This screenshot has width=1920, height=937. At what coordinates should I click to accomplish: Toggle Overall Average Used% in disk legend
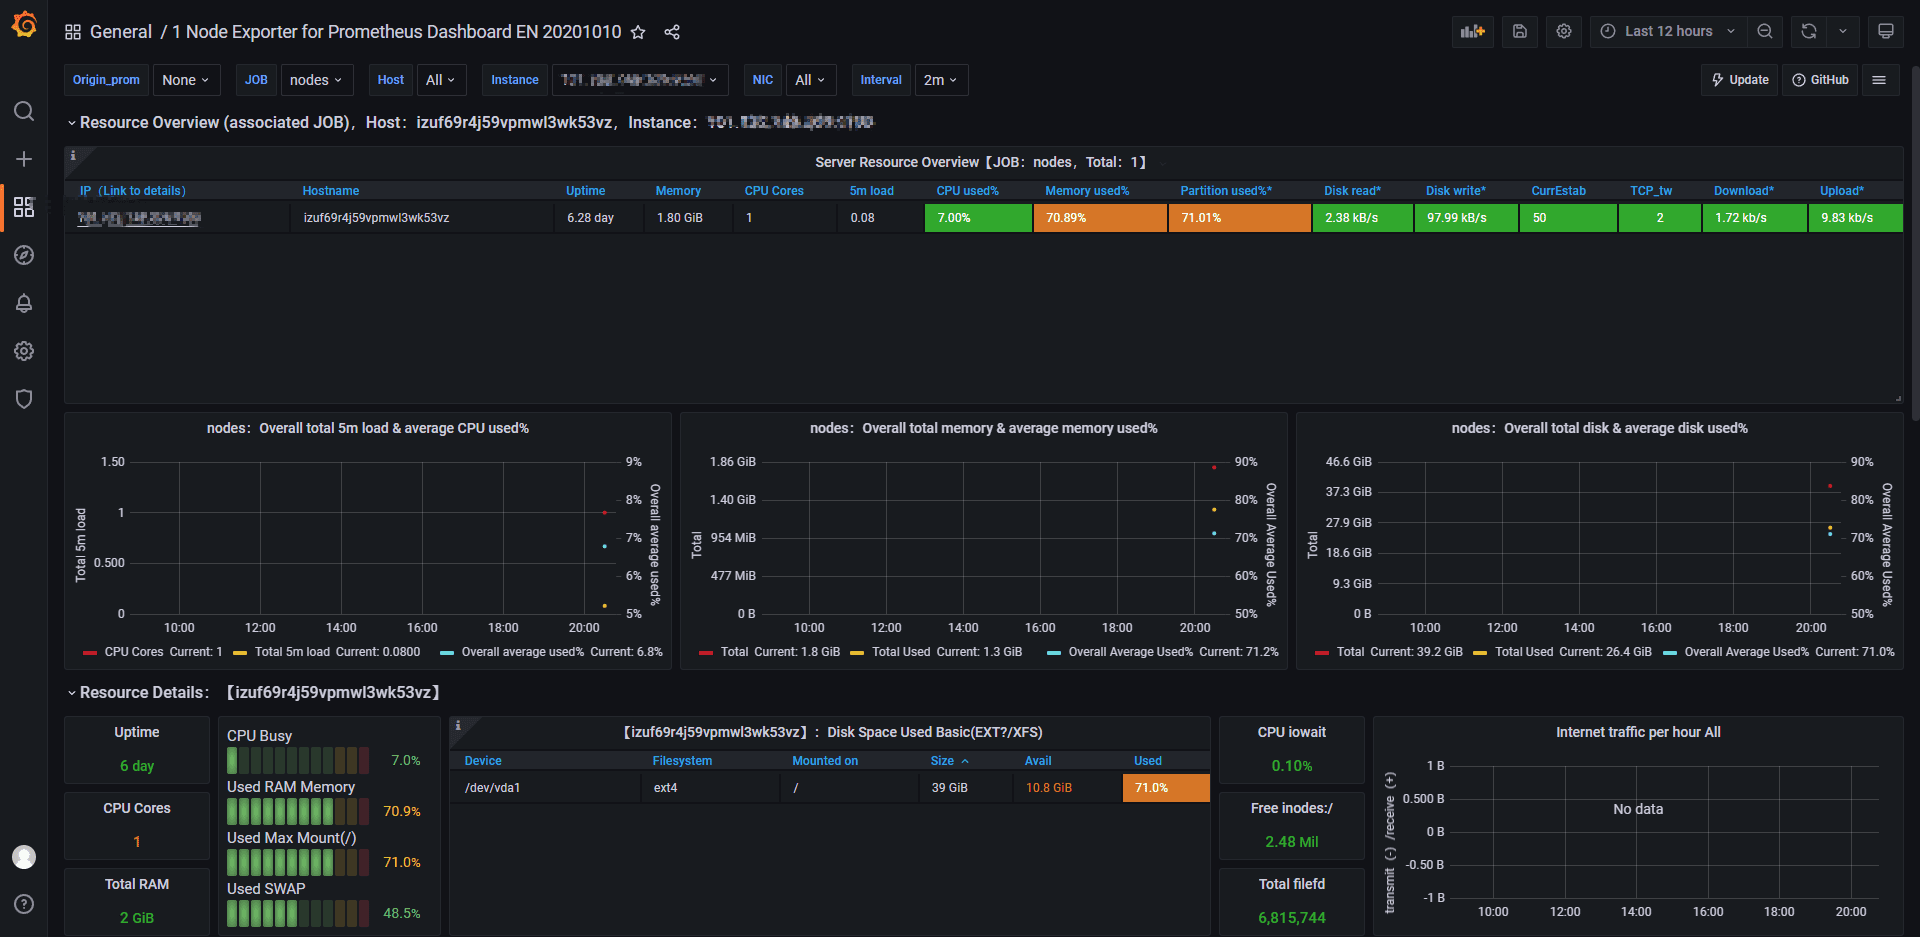[1745, 652]
